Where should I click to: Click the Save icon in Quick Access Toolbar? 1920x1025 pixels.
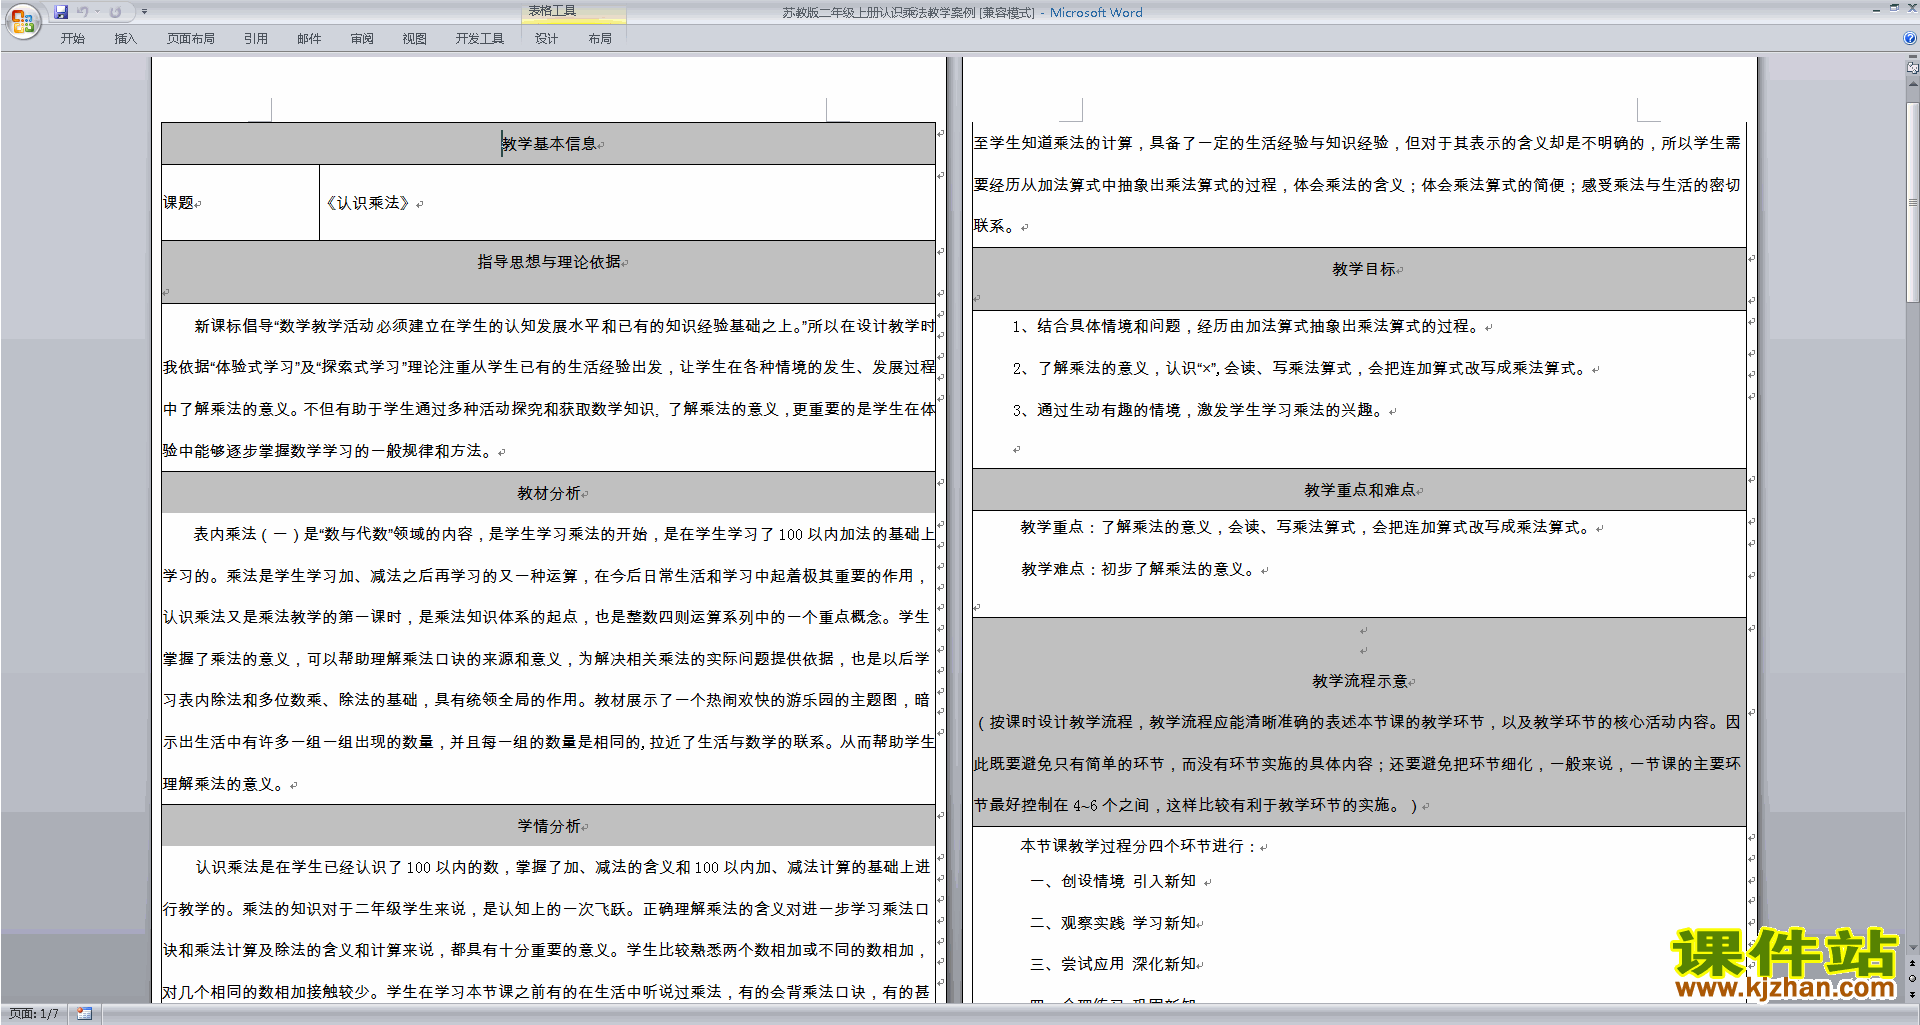61,12
